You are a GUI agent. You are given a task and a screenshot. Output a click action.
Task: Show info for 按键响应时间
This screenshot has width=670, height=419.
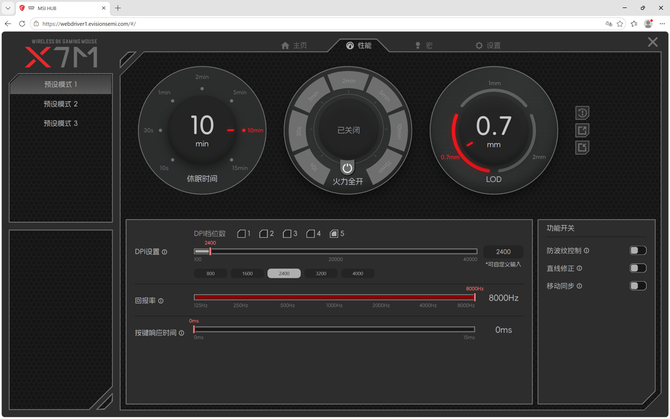click(181, 333)
